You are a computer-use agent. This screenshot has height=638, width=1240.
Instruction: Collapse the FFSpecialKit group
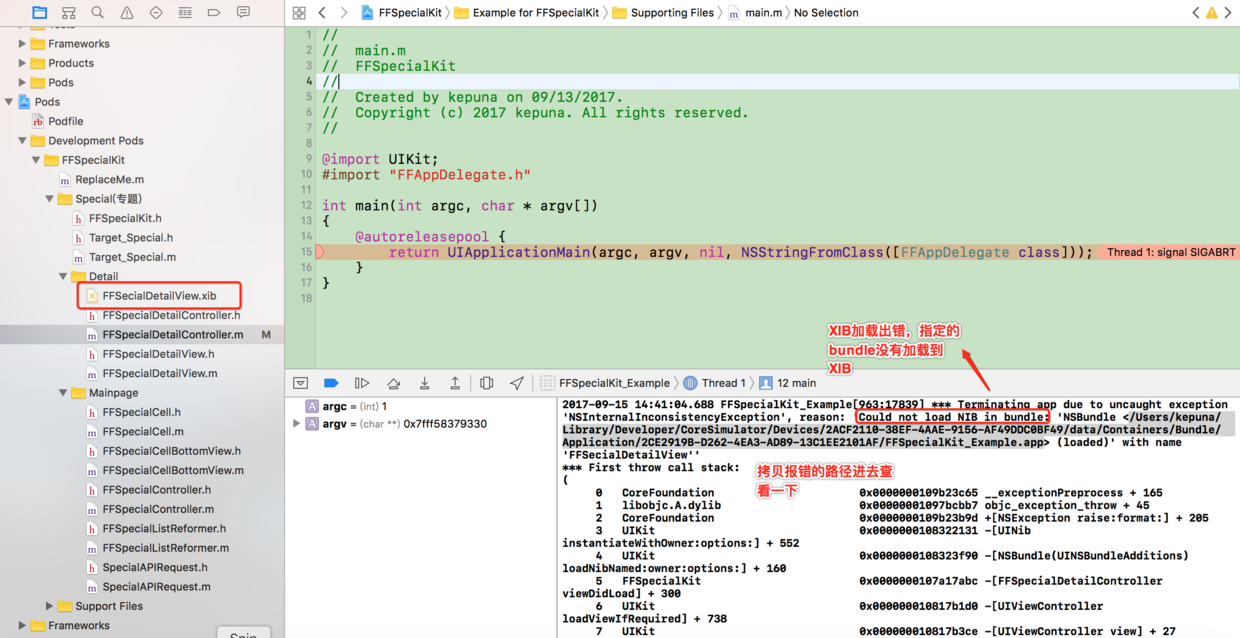tap(36, 160)
